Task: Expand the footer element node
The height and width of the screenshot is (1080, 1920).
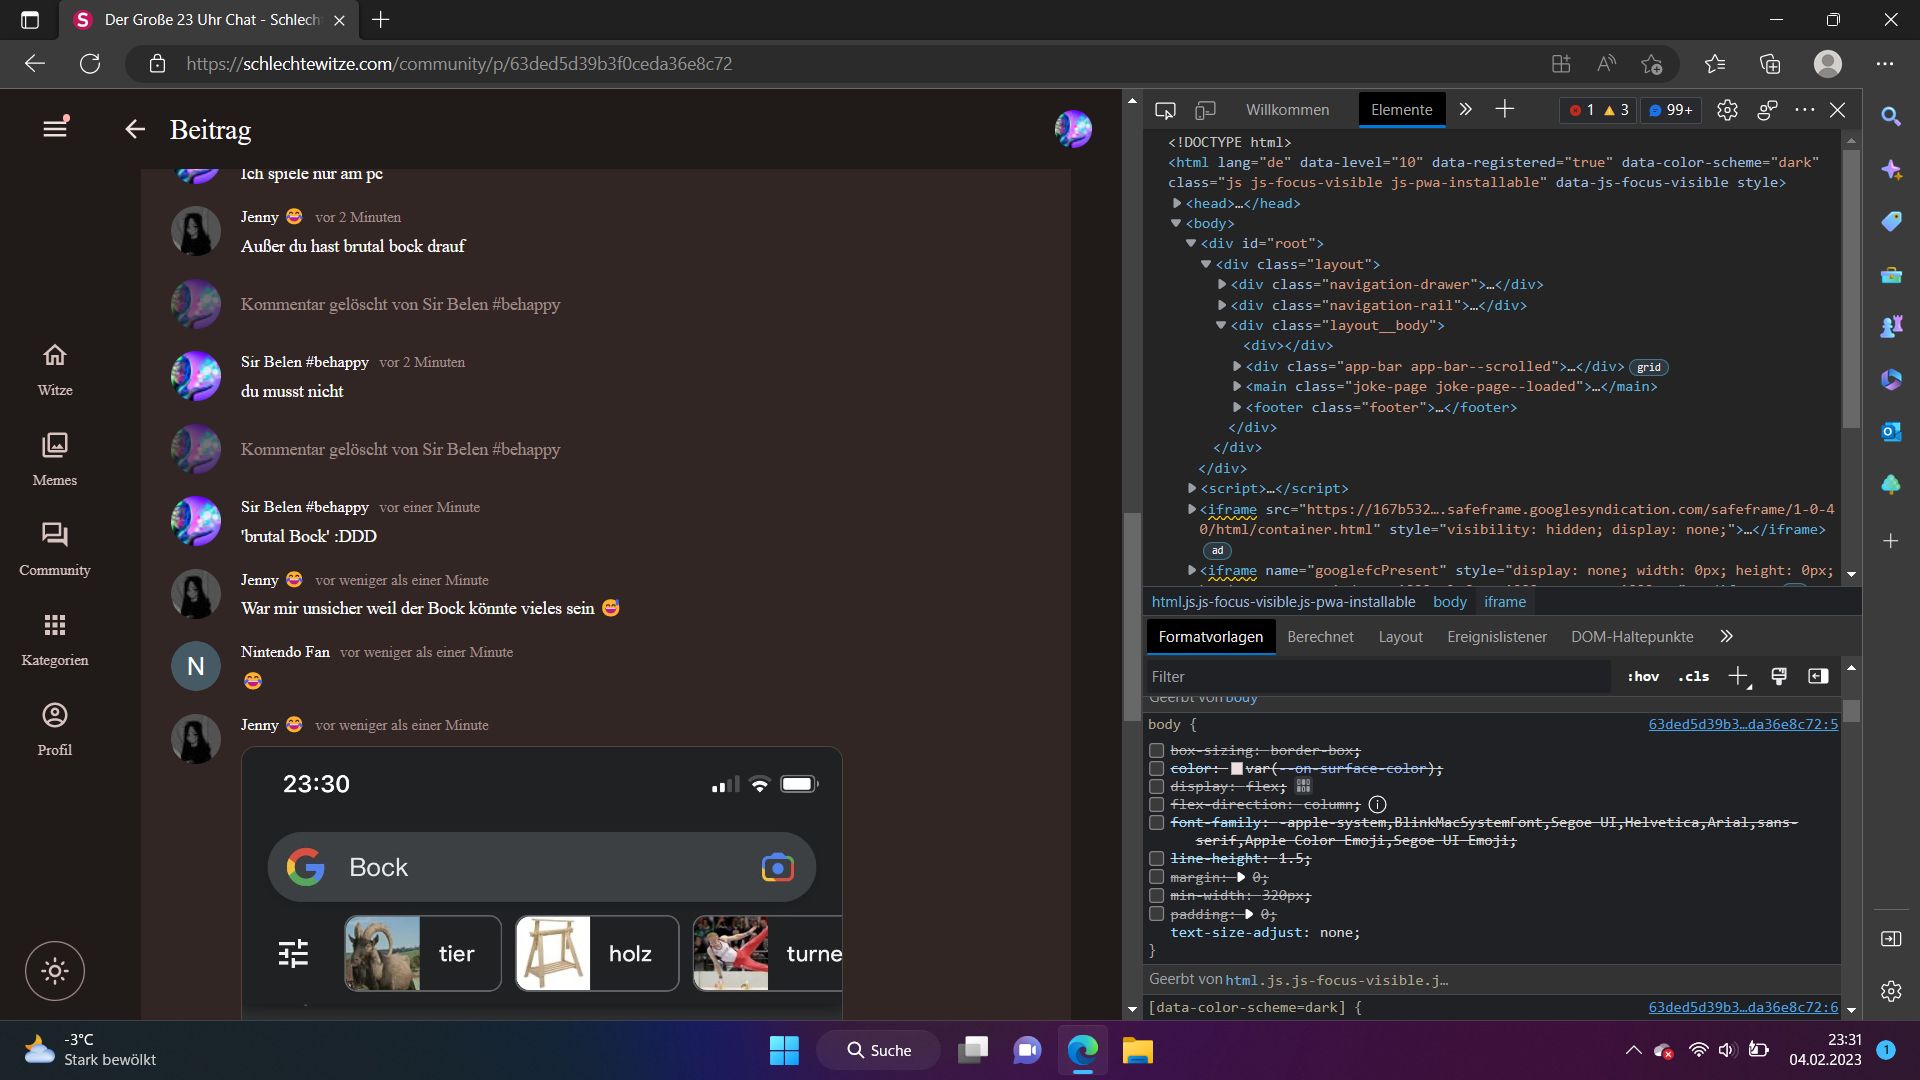Action: 1237,407
